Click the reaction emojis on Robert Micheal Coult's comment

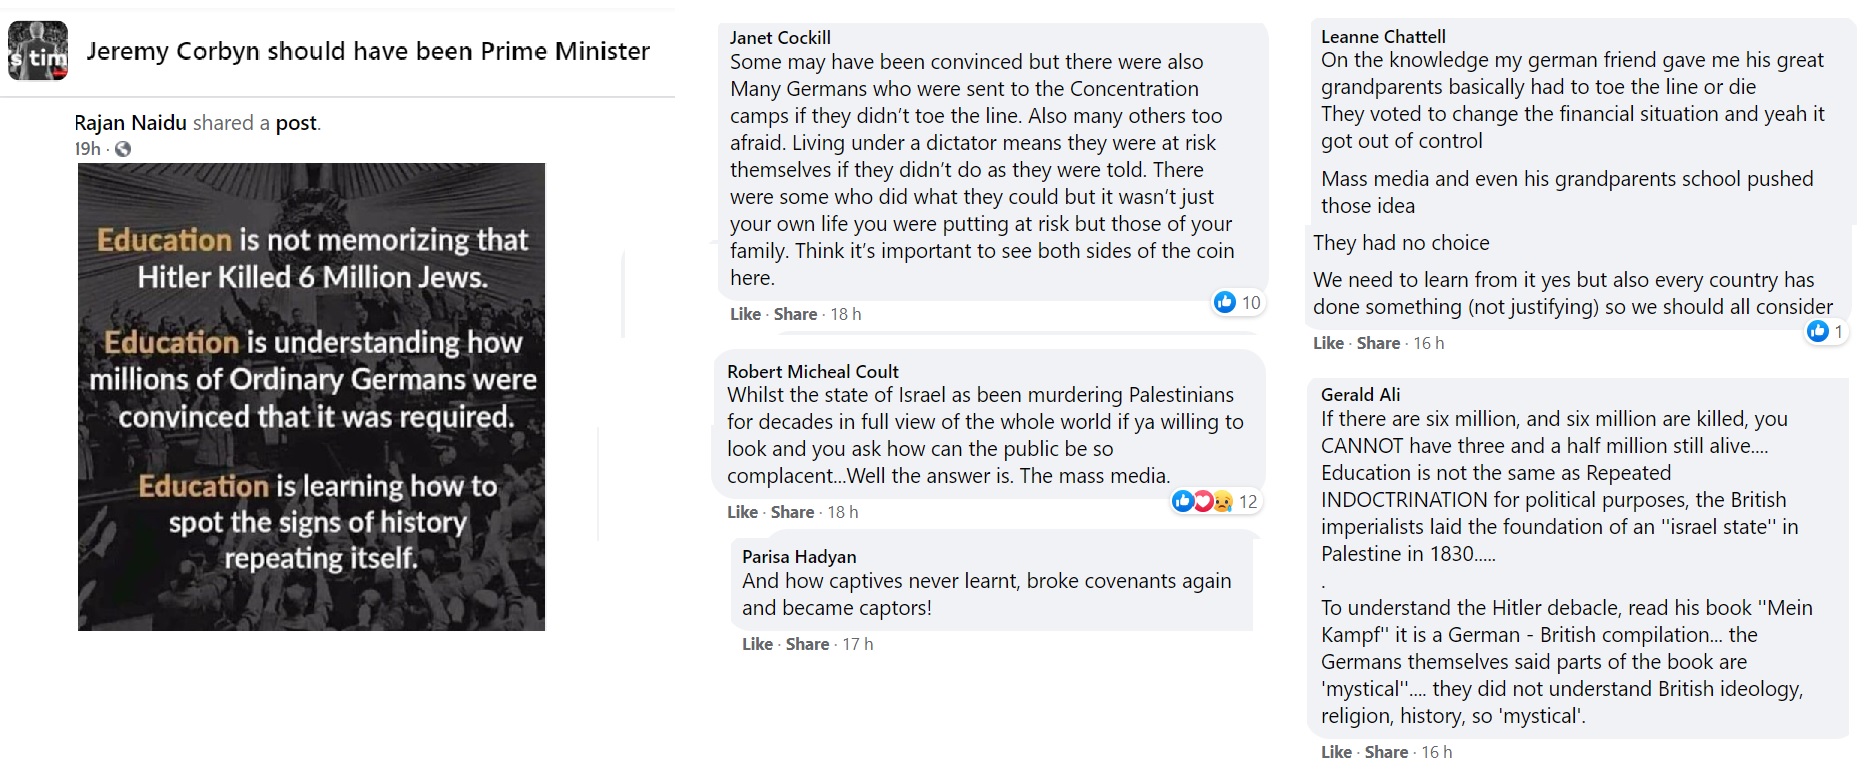coord(1202,501)
